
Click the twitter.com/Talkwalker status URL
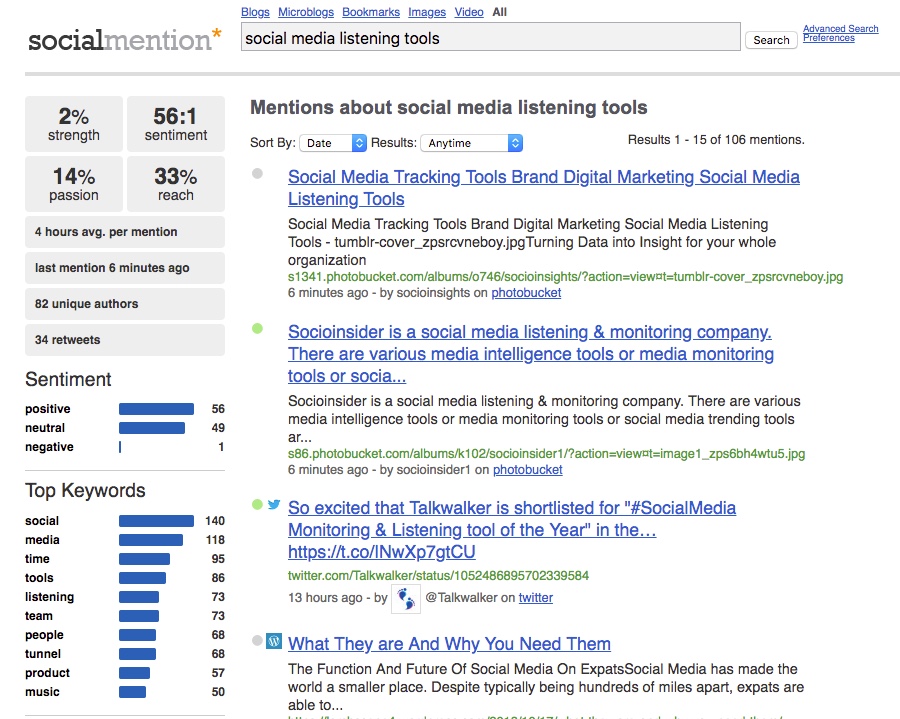(439, 575)
